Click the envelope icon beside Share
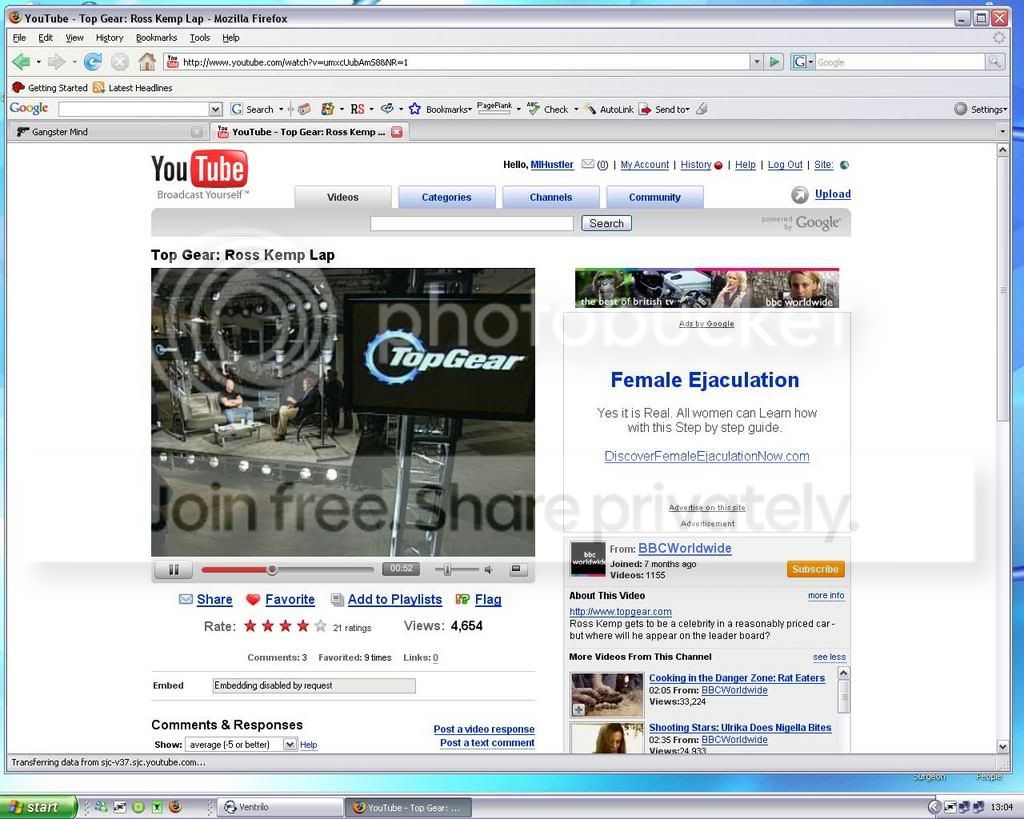1024x819 pixels. click(186, 599)
